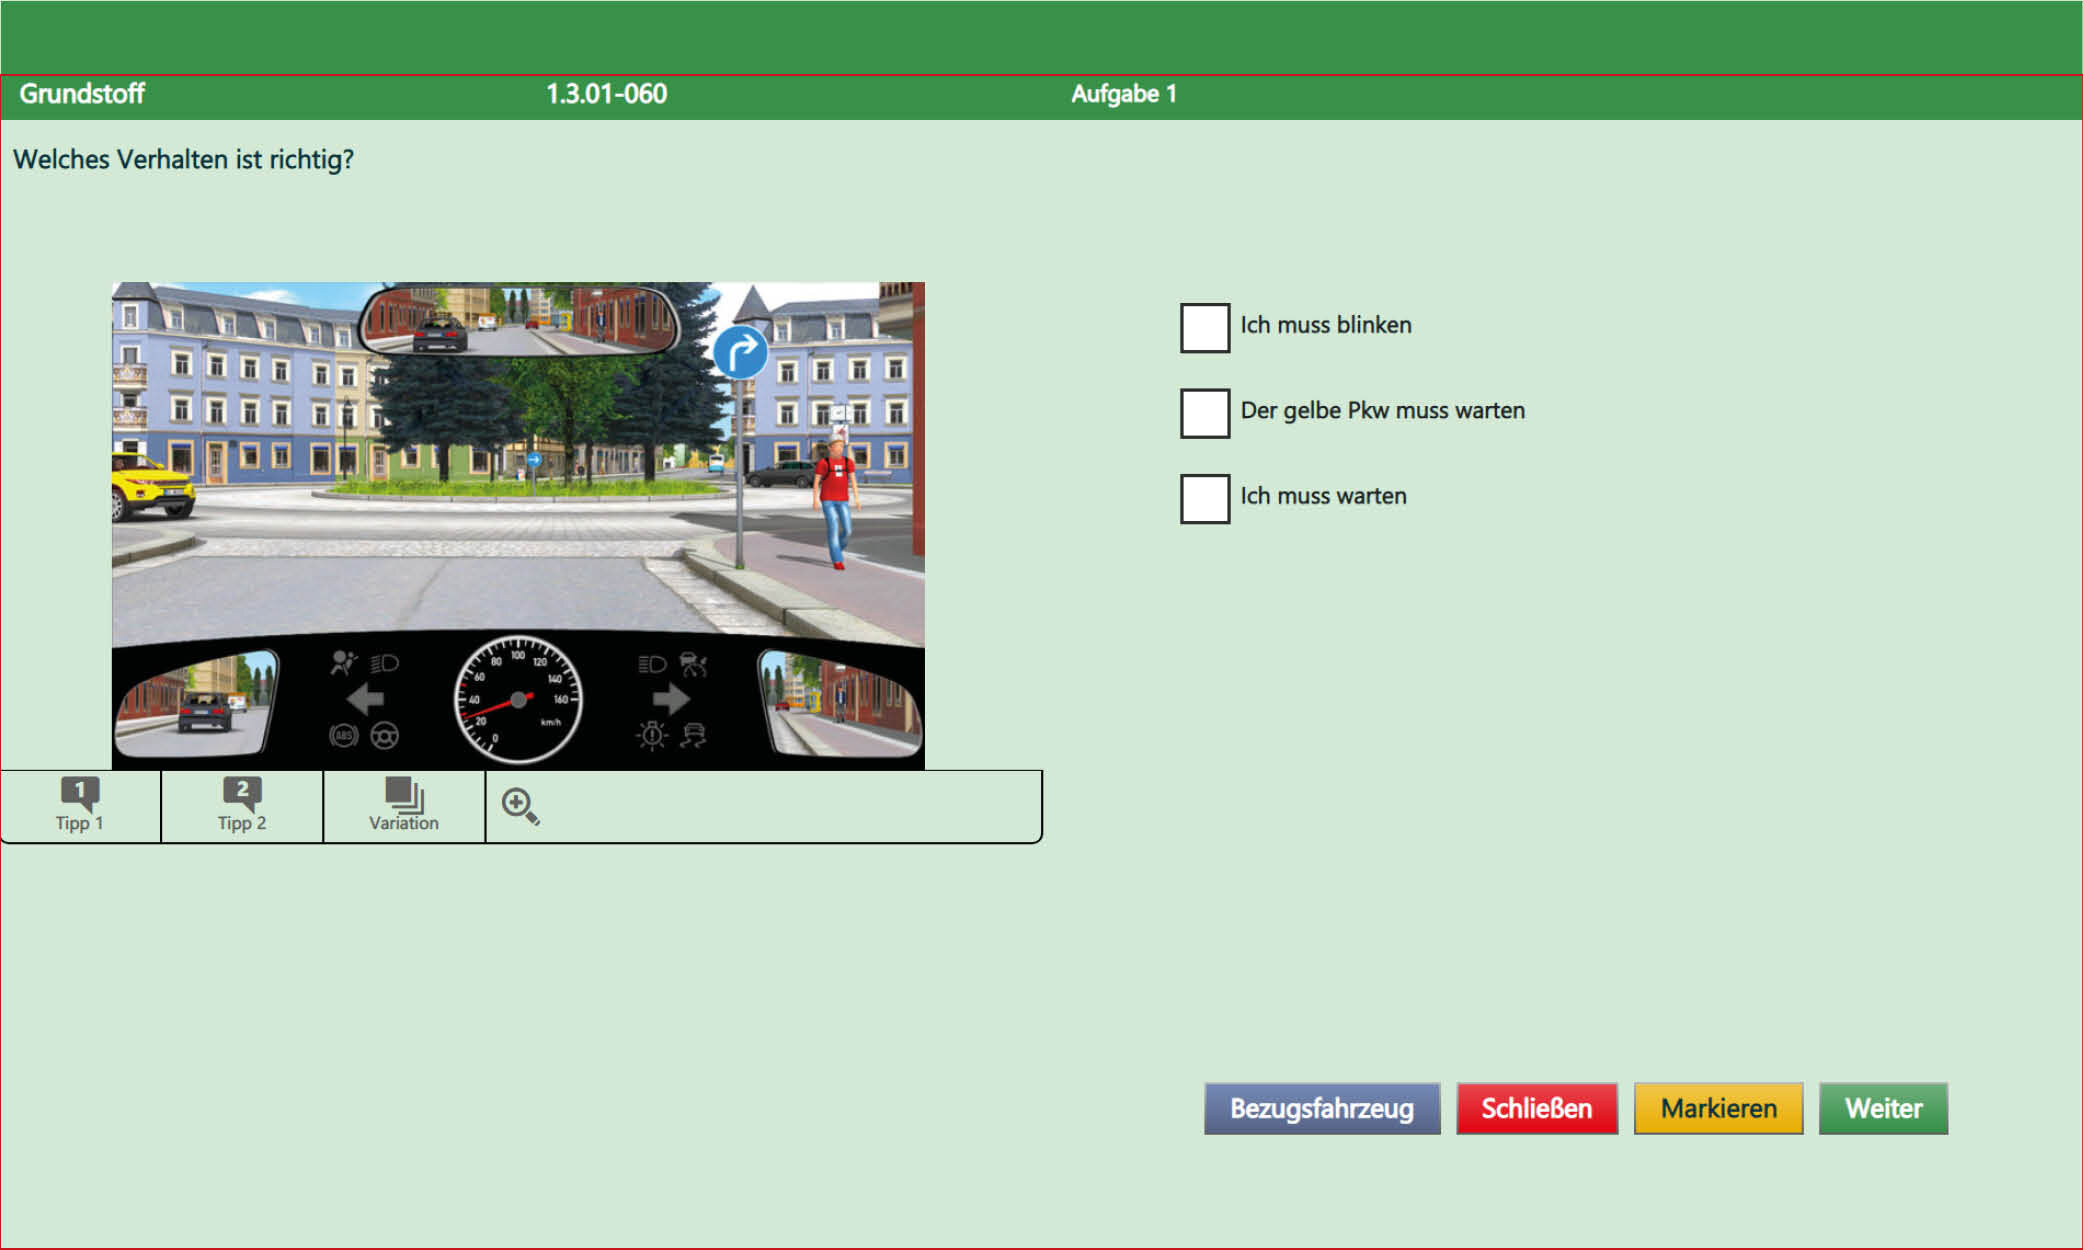The height and width of the screenshot is (1250, 2083).
Task: Click the magnifier zoom icon
Action: point(520,806)
